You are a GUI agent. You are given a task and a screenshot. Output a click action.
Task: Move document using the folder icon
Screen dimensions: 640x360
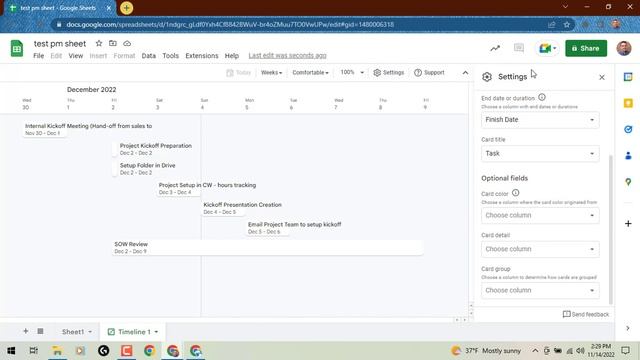point(113,43)
